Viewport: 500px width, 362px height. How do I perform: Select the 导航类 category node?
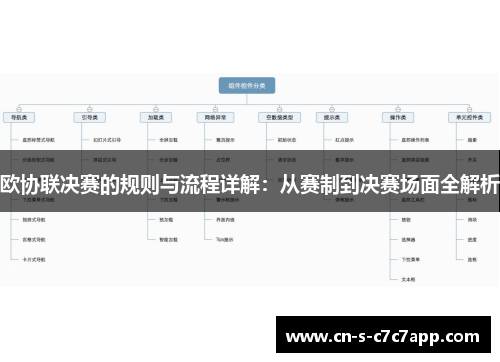point(19,117)
